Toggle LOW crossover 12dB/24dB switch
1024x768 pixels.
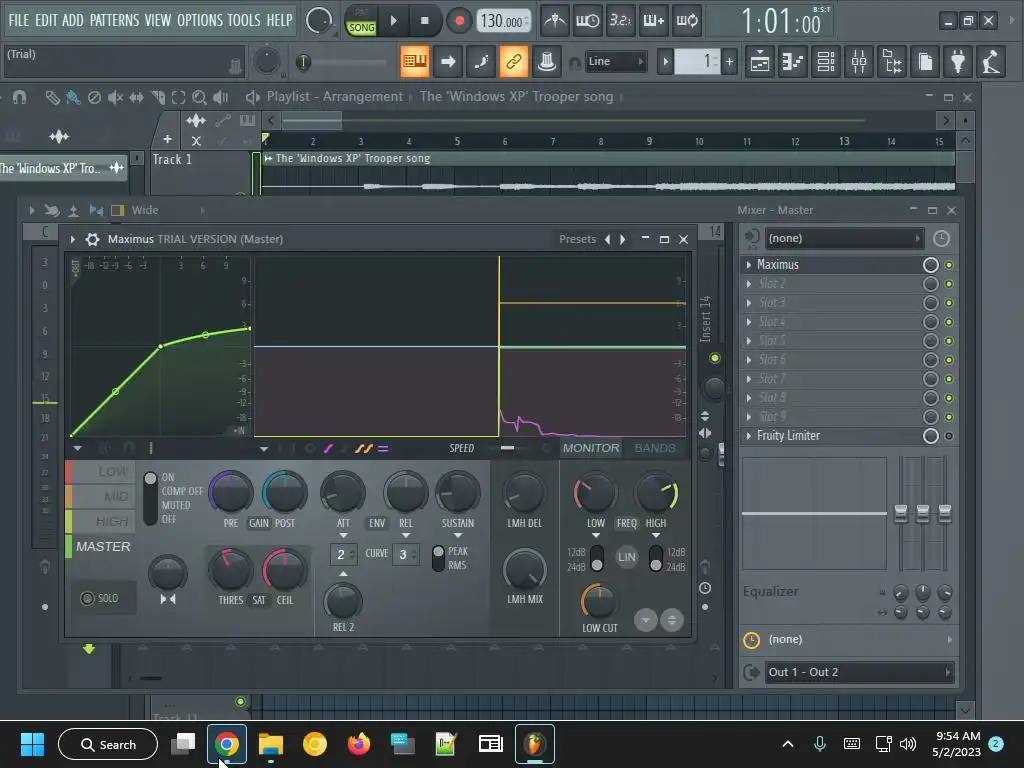click(x=597, y=558)
